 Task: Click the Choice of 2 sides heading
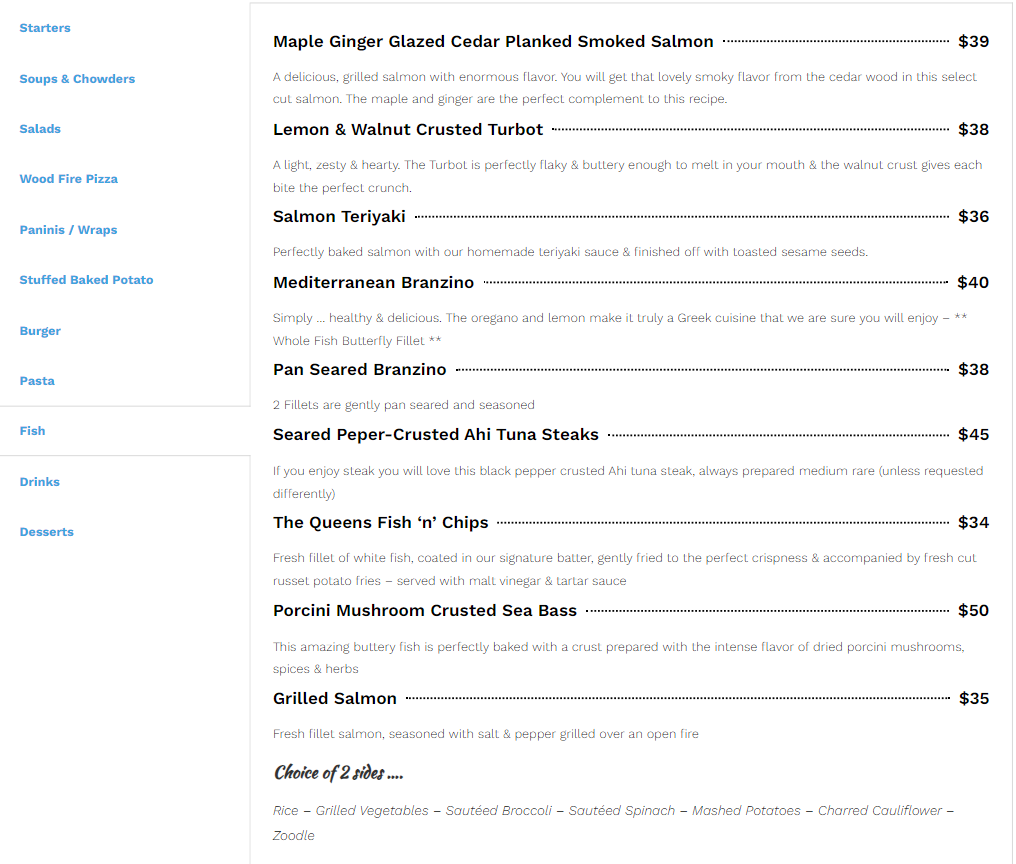338,773
